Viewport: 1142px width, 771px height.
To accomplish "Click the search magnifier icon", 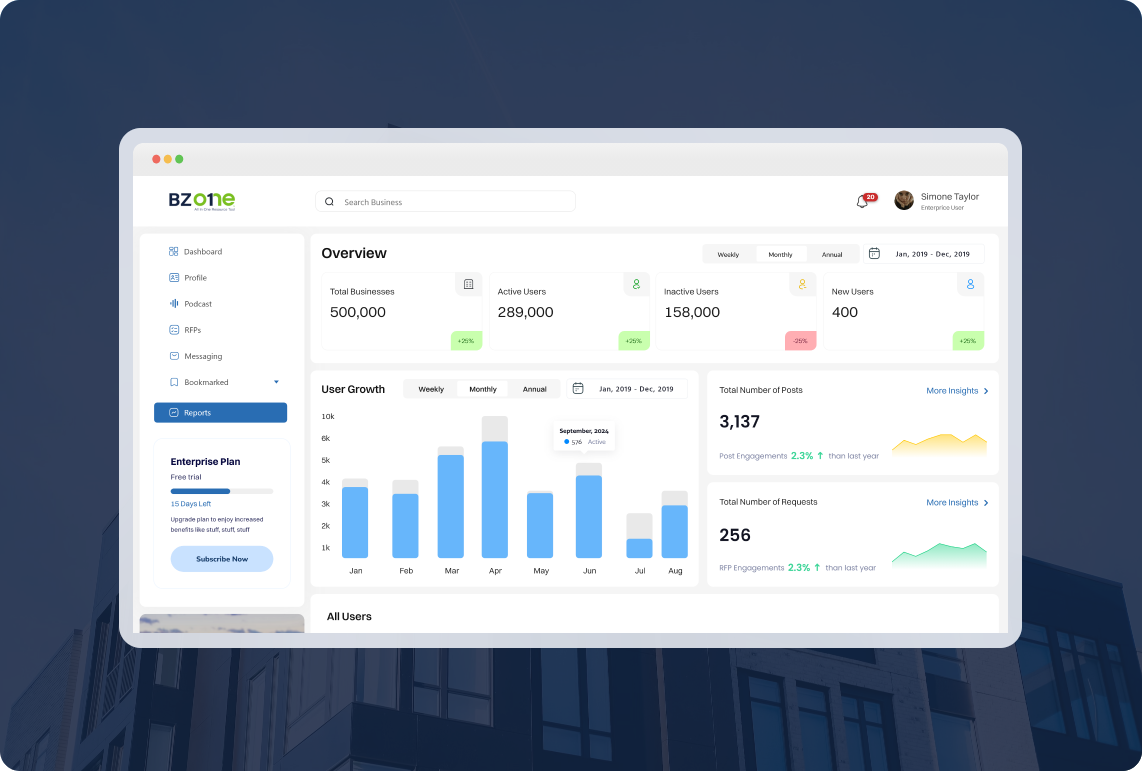I will [x=329, y=201].
